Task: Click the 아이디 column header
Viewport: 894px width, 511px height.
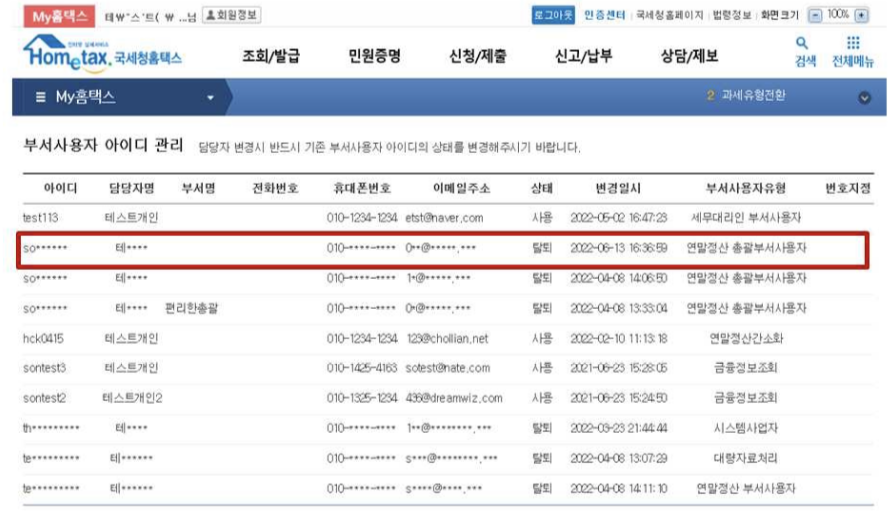Action: click(60, 188)
